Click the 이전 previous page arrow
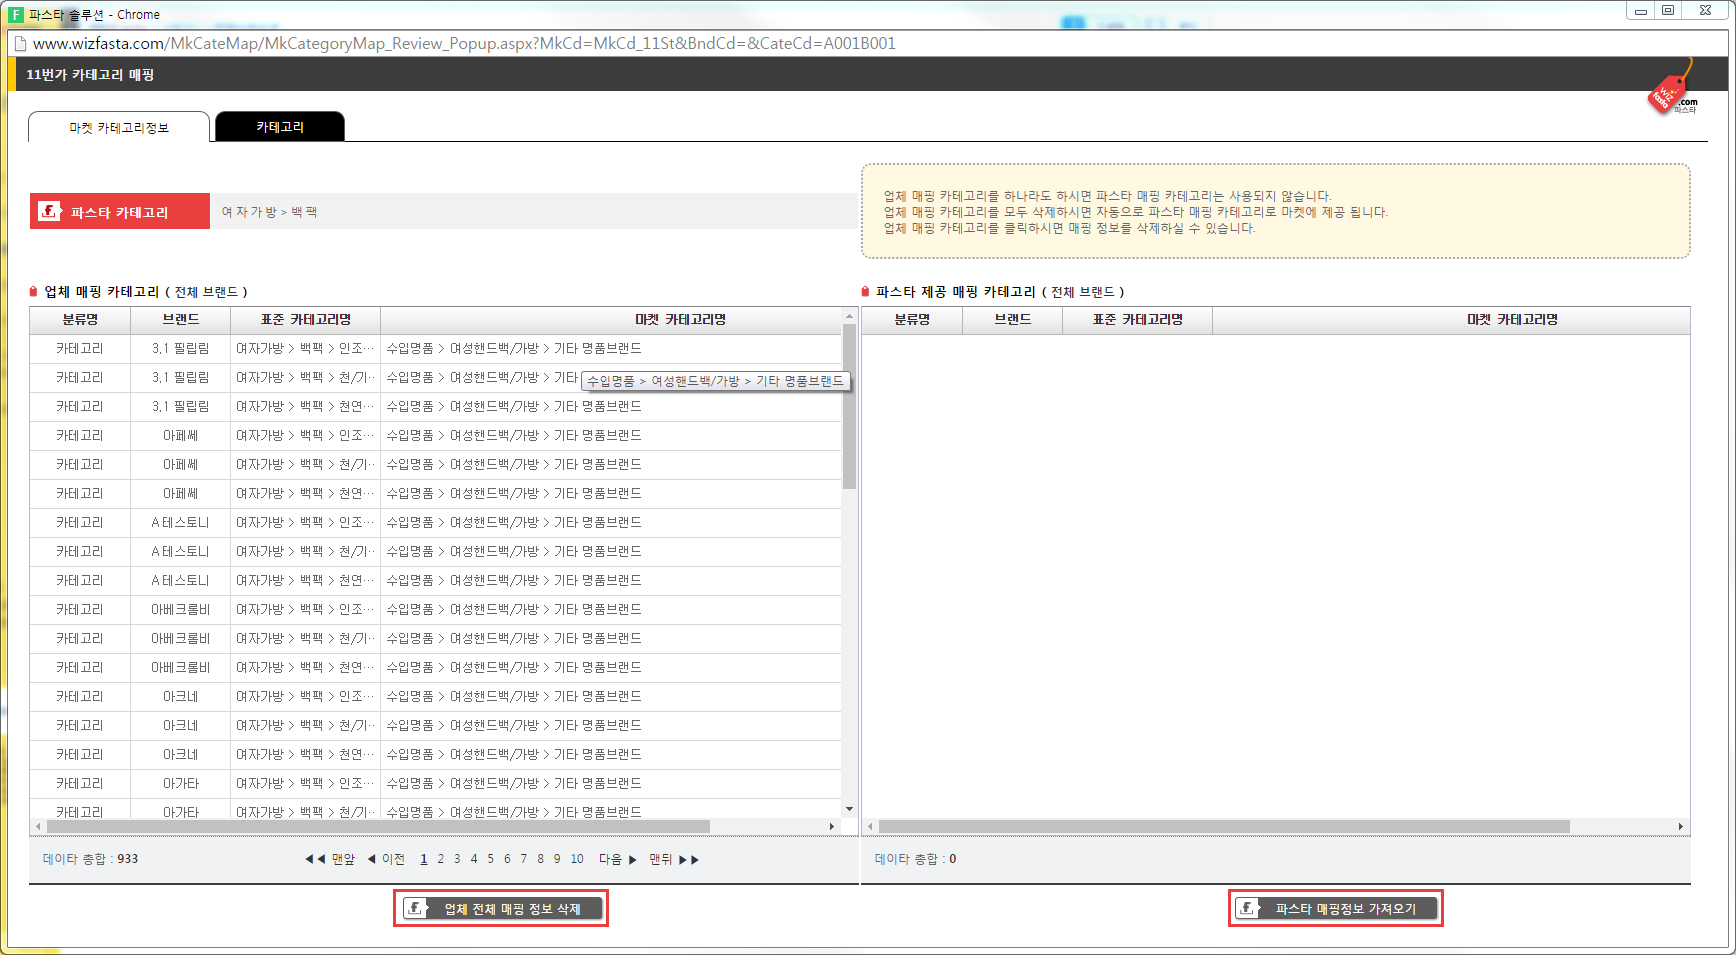The height and width of the screenshot is (955, 1736). [x=386, y=859]
